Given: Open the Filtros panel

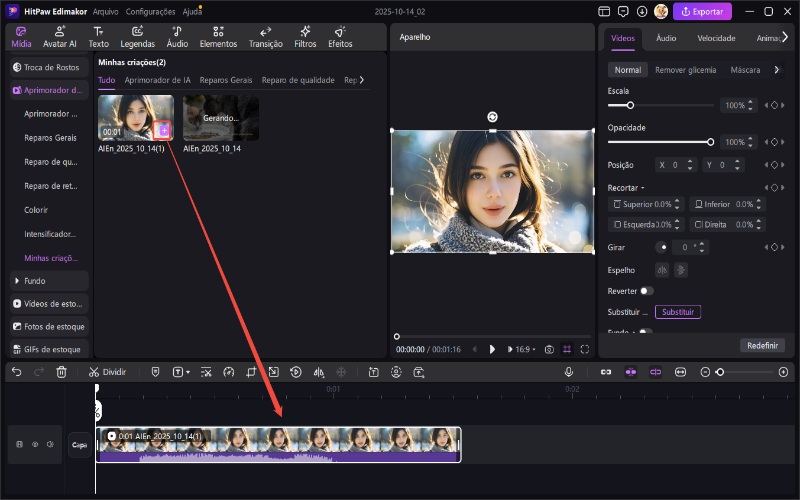Looking at the screenshot, I should click(x=305, y=37).
